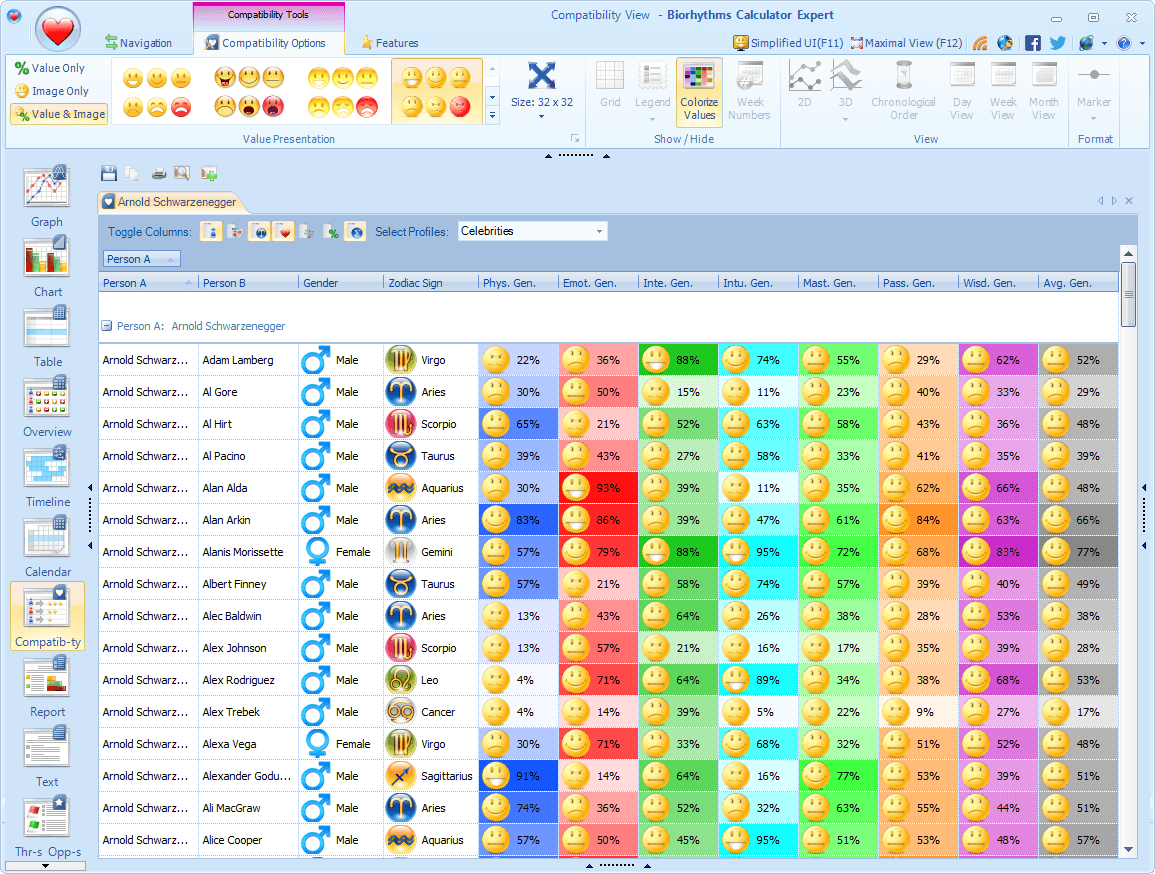Click Simplified UI (F11)
Image resolution: width=1155 pixels, height=874 pixels.
pos(787,43)
